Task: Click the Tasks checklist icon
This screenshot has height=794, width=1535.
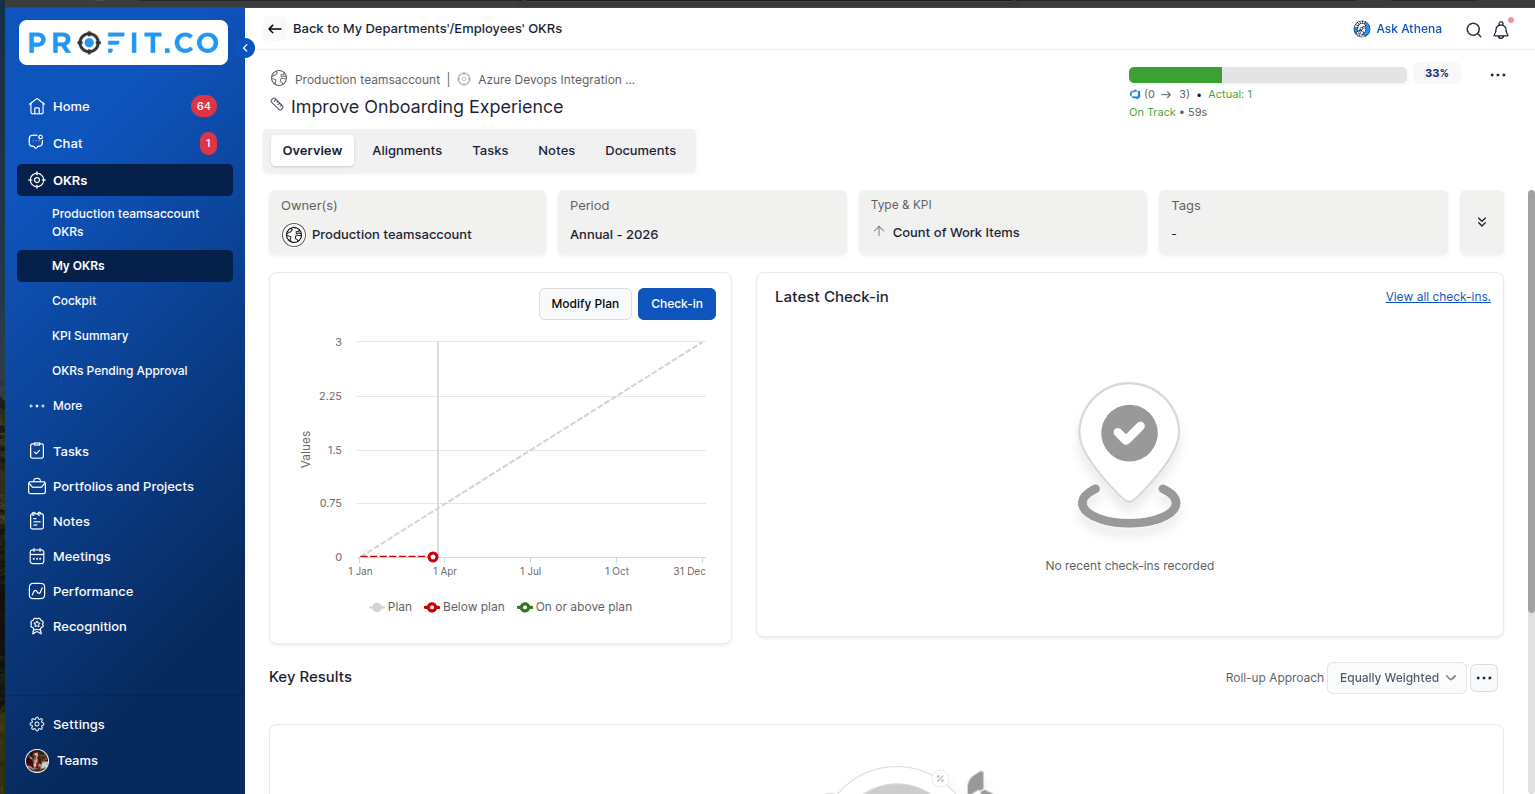Action: click(x=37, y=451)
